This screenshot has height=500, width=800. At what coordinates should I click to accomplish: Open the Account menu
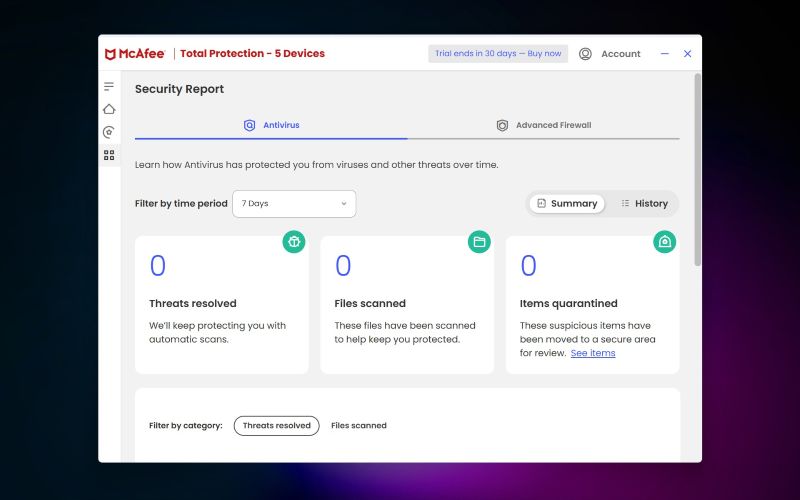pyautogui.click(x=610, y=54)
